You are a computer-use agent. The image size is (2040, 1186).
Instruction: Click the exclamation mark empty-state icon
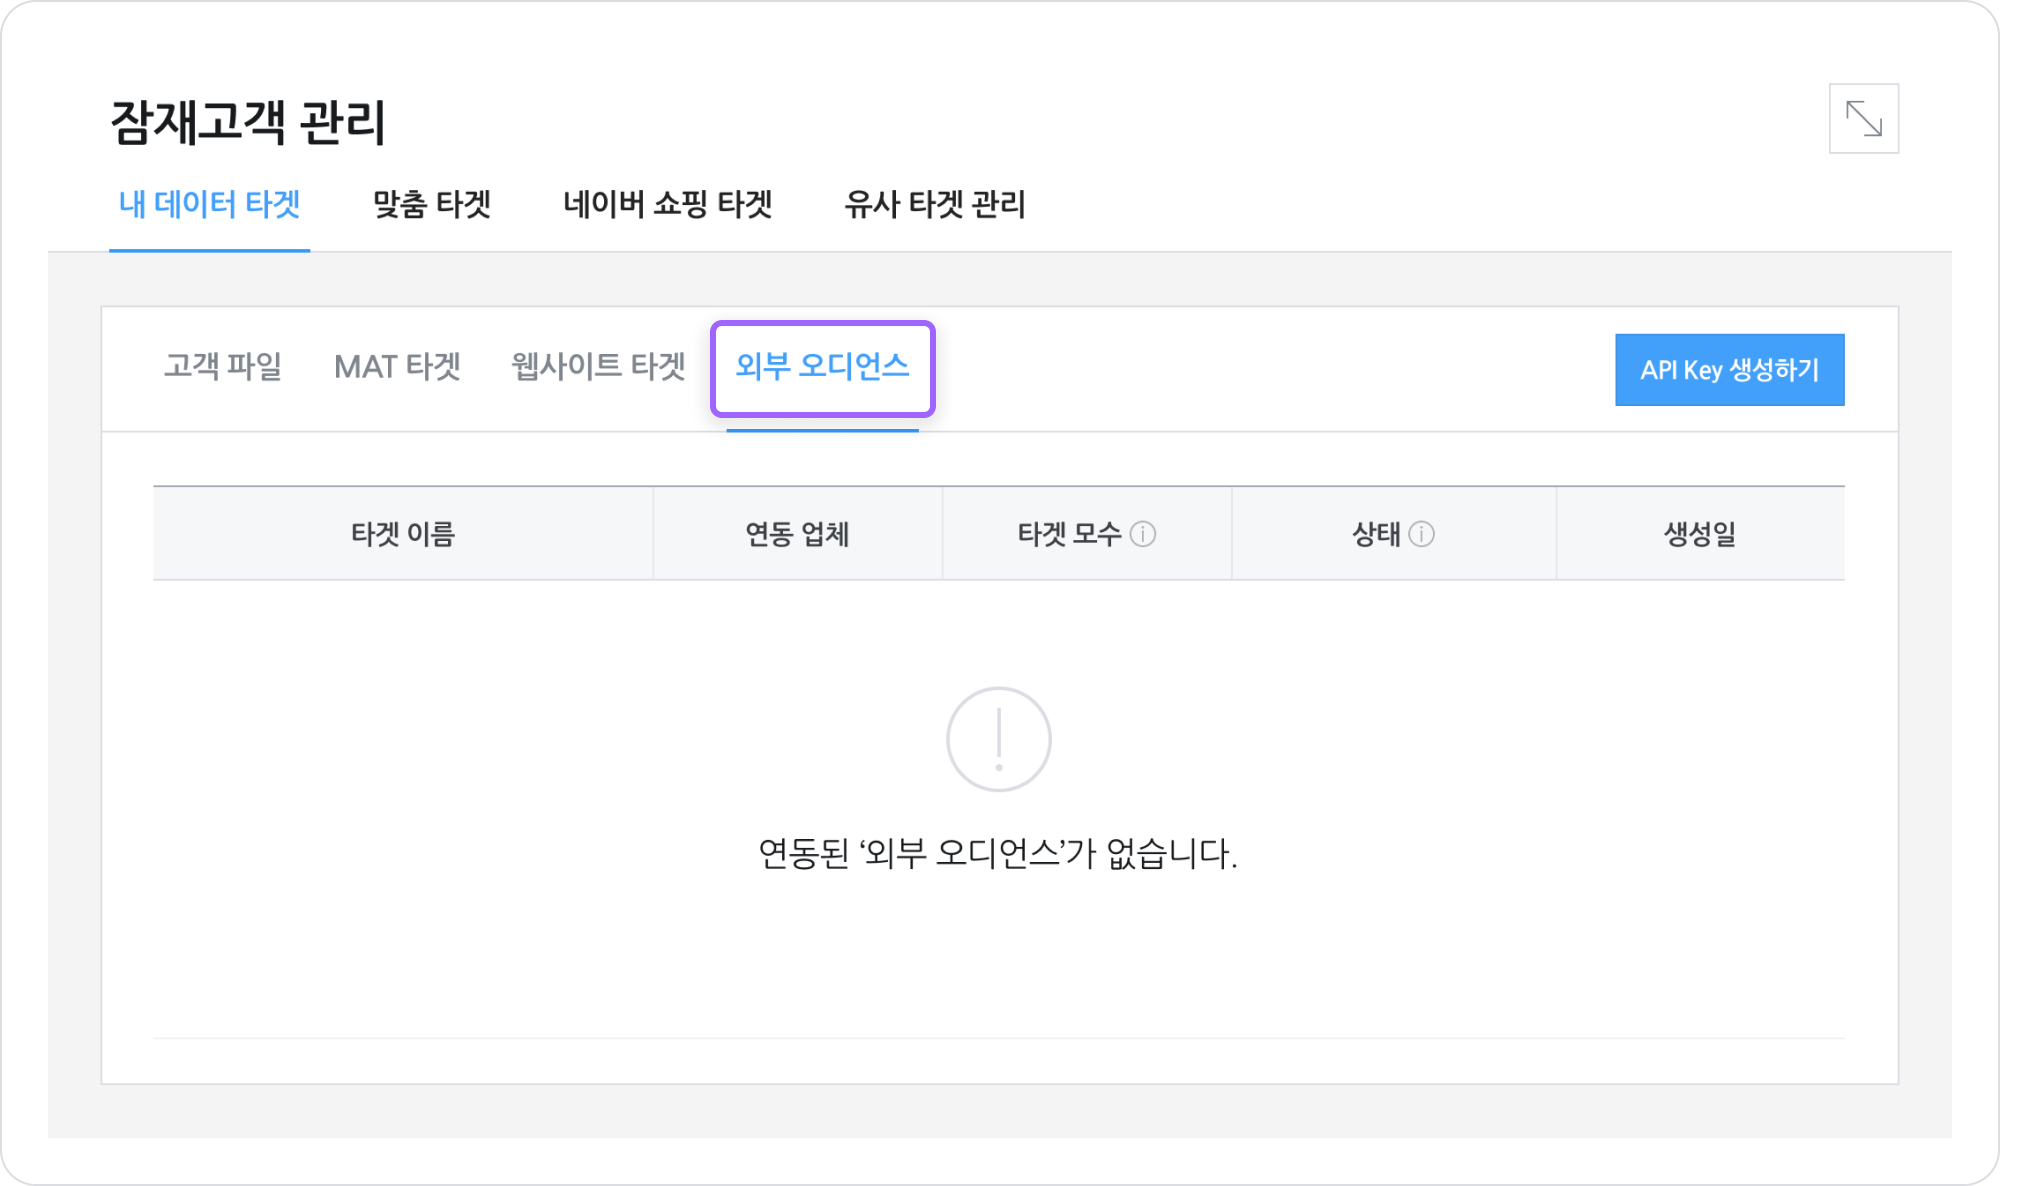click(x=998, y=739)
